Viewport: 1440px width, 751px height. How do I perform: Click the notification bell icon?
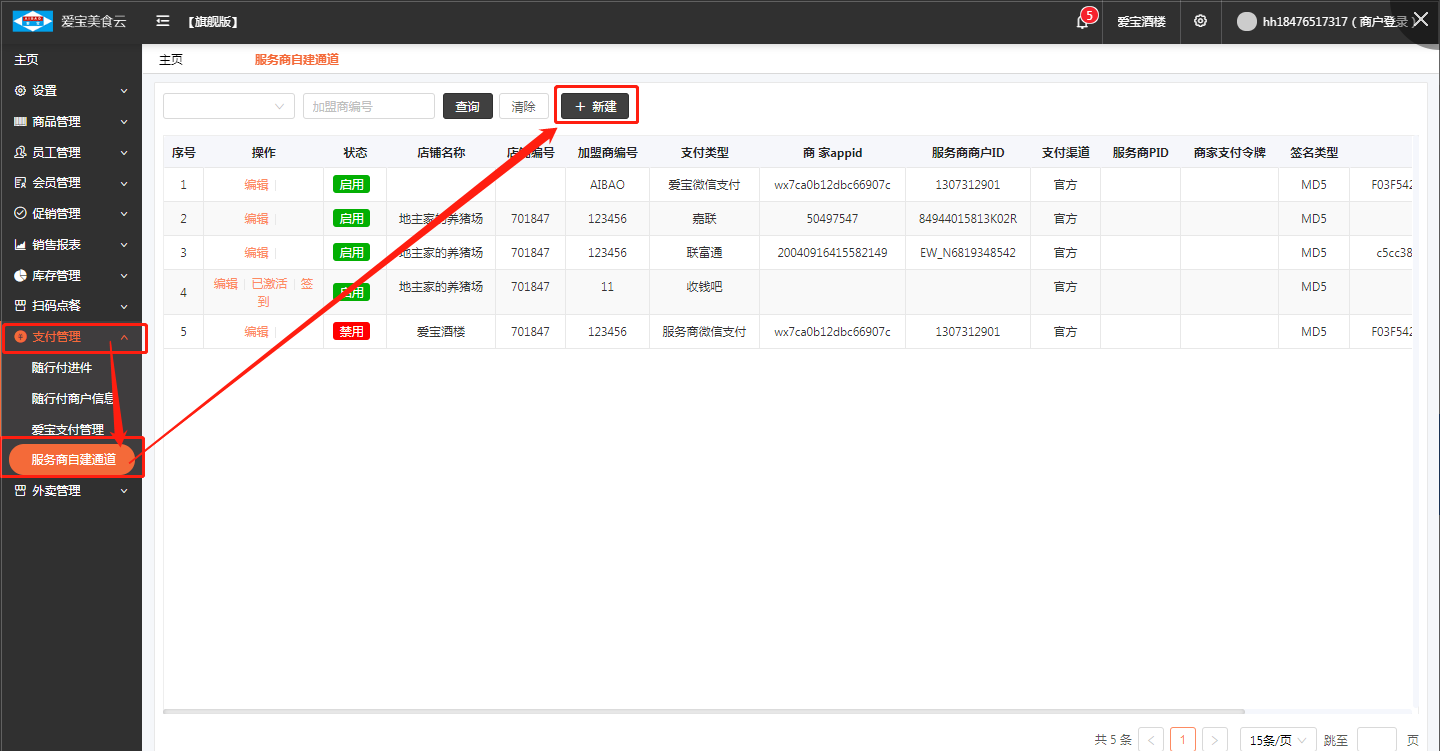click(x=1082, y=22)
